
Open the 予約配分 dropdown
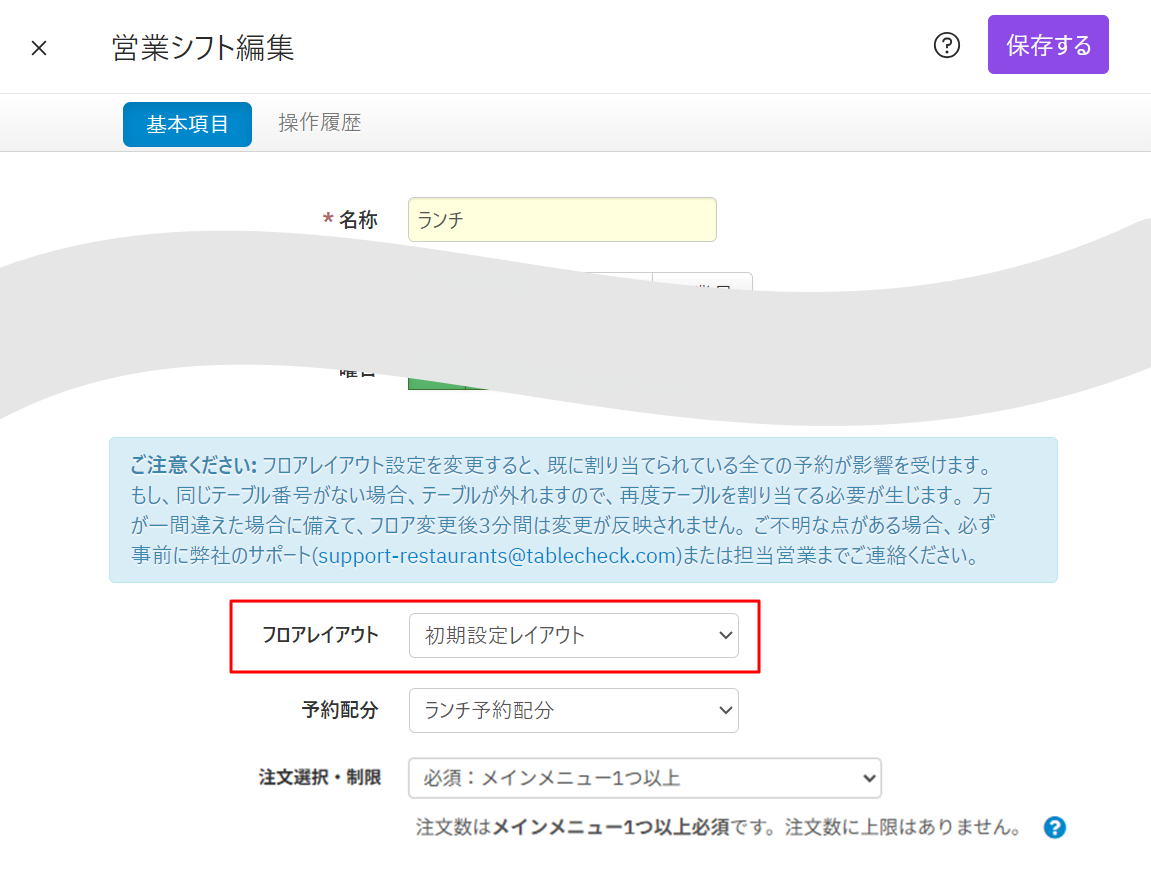point(573,710)
